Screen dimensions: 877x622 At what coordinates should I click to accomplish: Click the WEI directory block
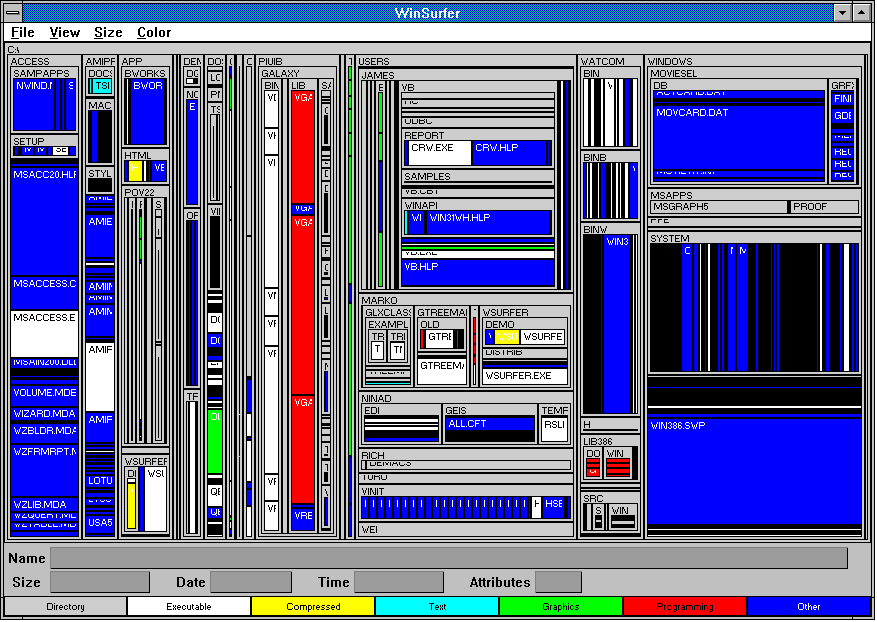[466, 529]
